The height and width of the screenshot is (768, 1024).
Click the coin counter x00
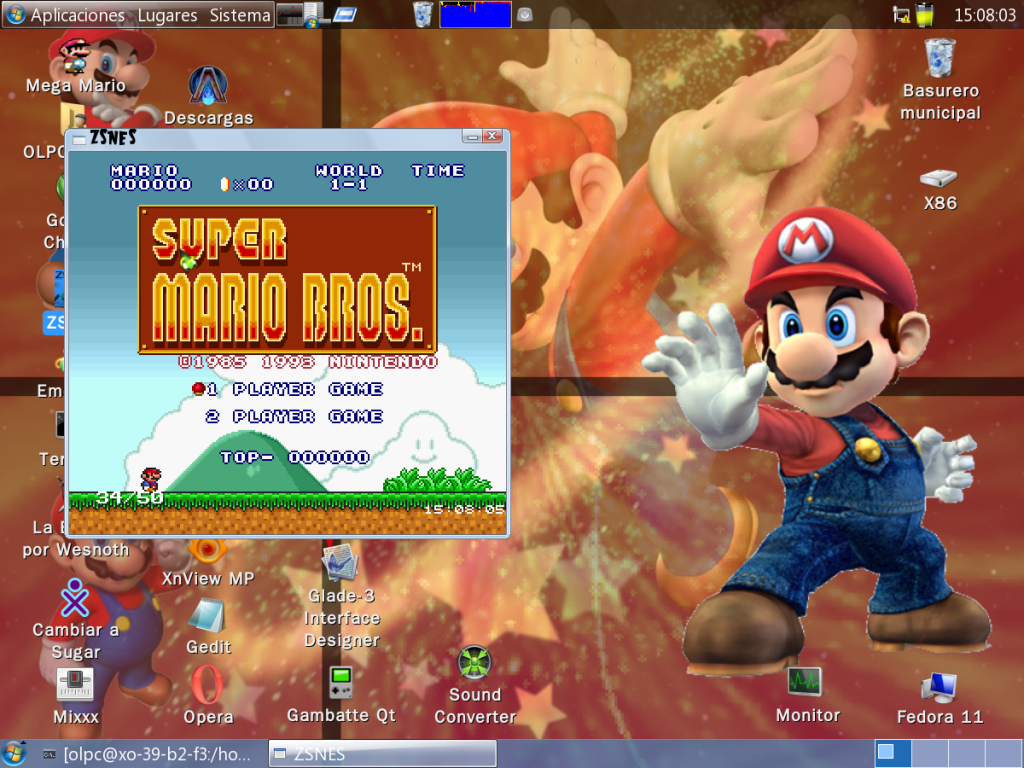248,184
